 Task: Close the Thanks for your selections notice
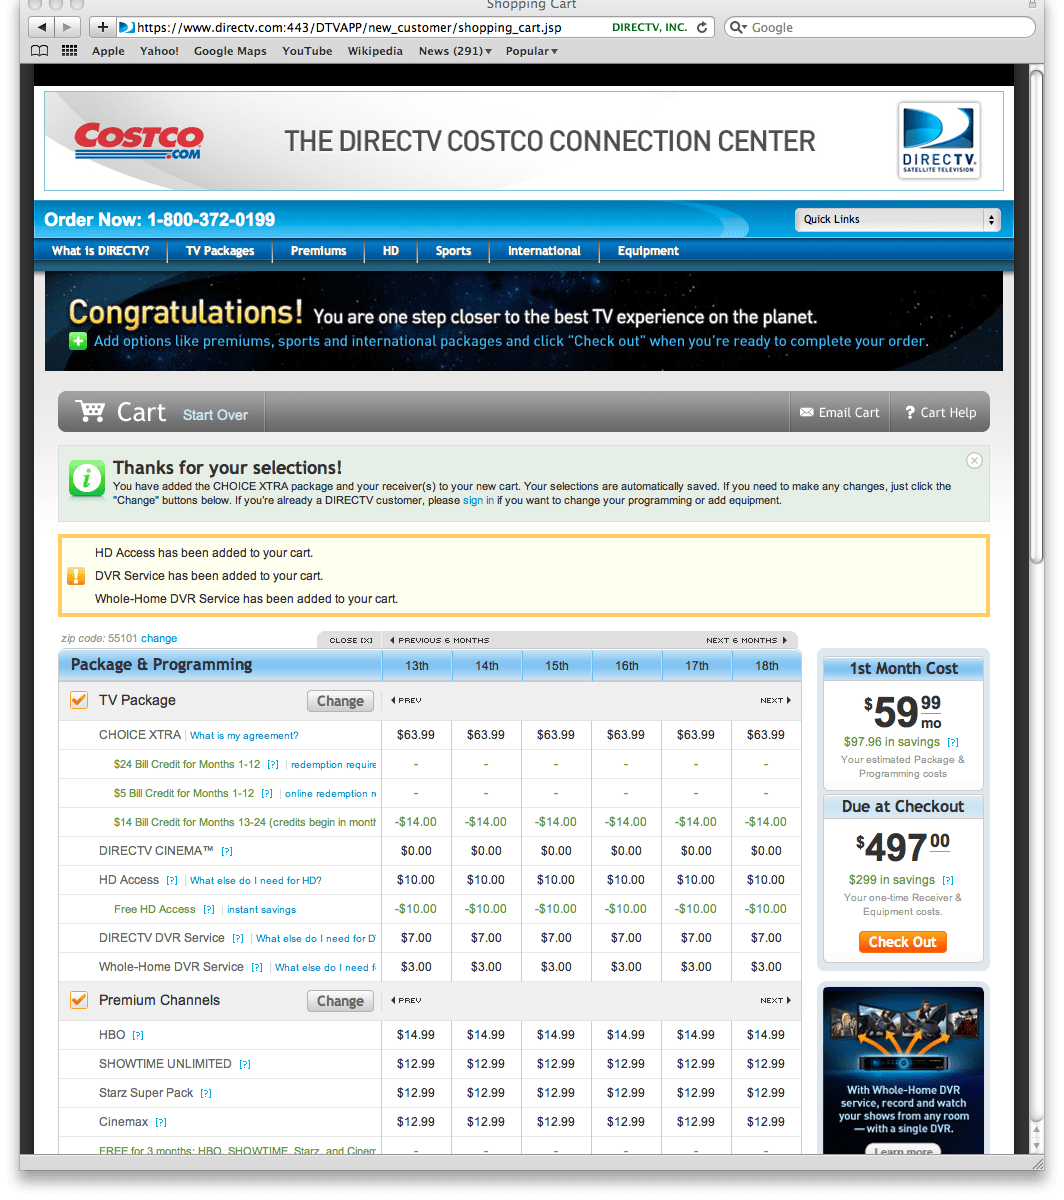(x=974, y=460)
